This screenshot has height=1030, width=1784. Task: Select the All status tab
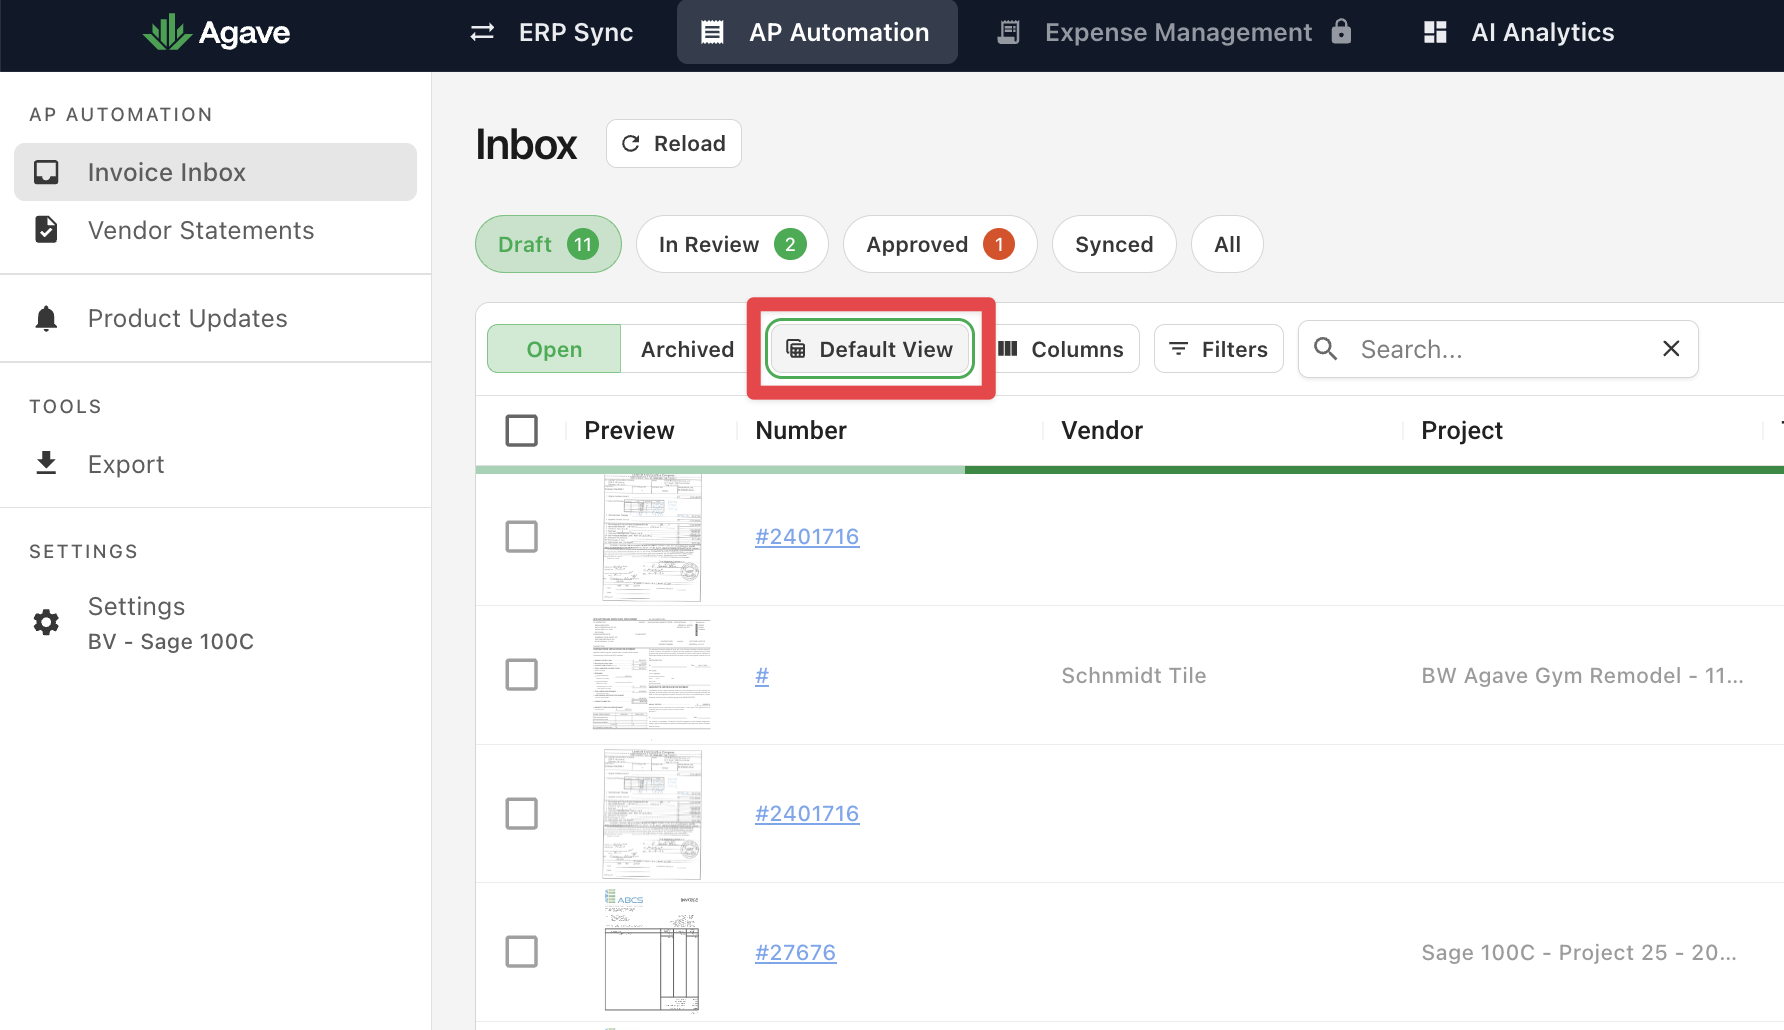pyautogui.click(x=1227, y=244)
